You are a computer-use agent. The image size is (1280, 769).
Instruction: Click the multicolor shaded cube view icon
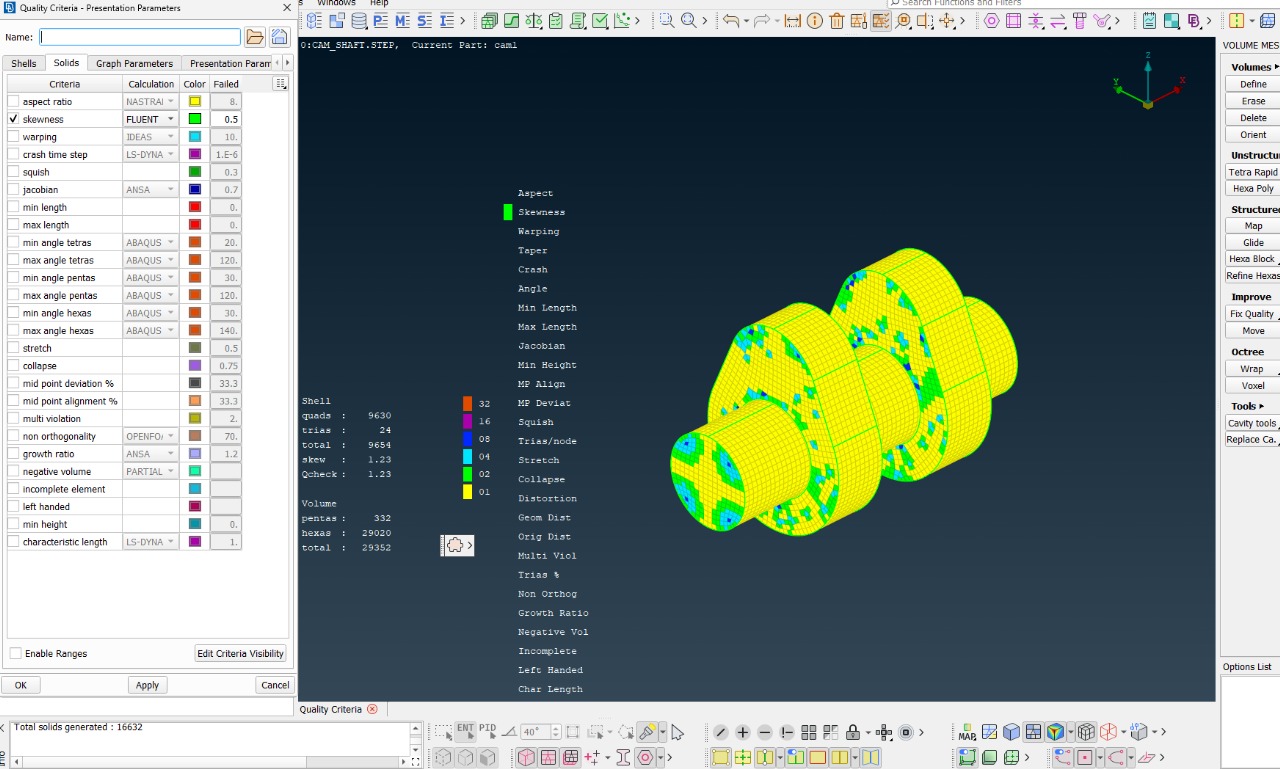tap(1054, 732)
